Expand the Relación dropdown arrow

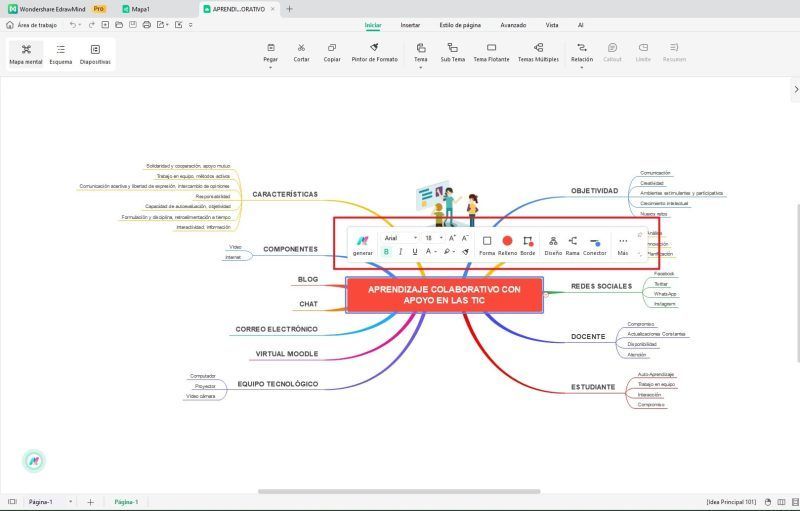(582, 67)
